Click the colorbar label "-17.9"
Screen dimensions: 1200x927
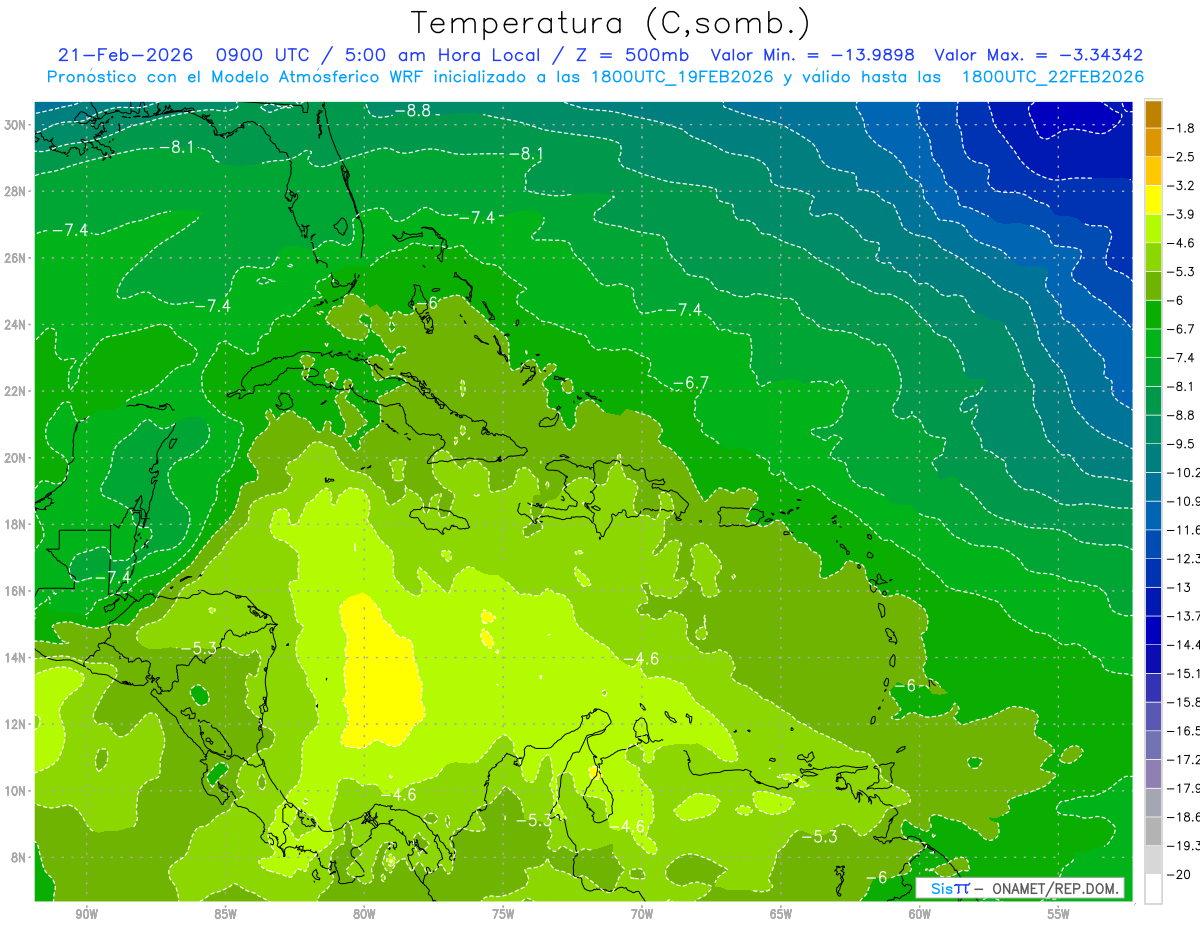tap(1184, 788)
